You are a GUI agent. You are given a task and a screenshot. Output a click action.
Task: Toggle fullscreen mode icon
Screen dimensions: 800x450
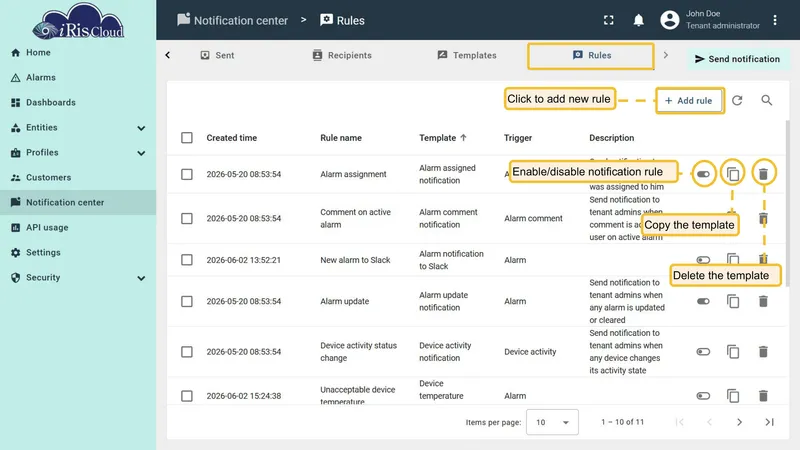point(609,20)
